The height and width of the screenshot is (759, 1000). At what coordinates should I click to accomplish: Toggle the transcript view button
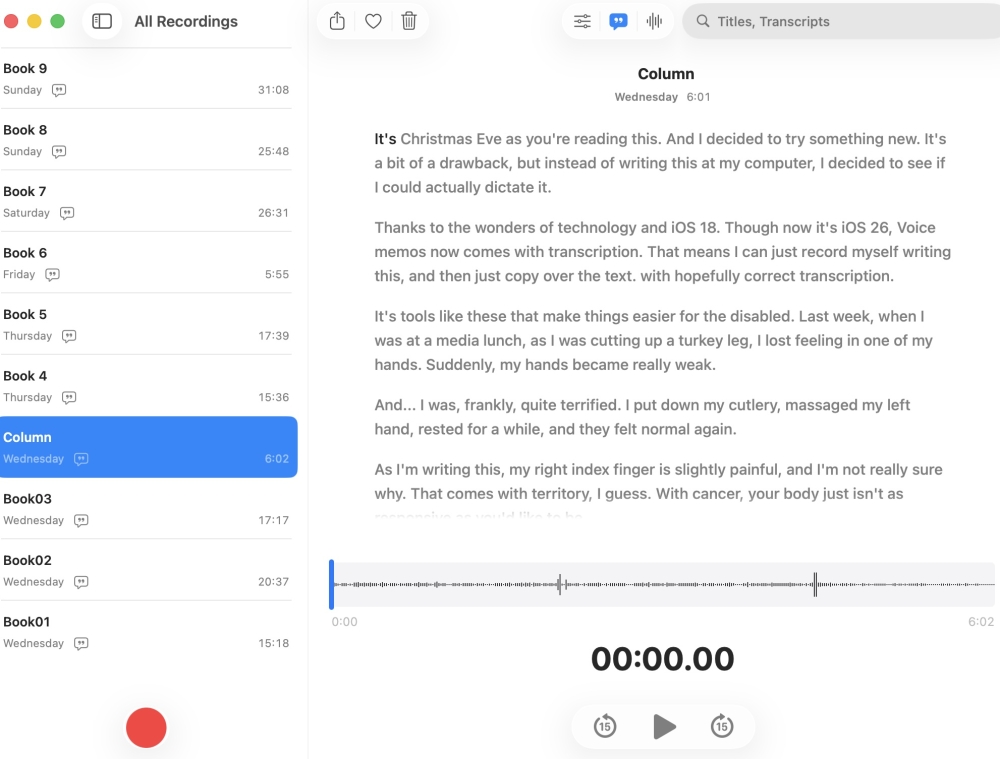coord(618,21)
